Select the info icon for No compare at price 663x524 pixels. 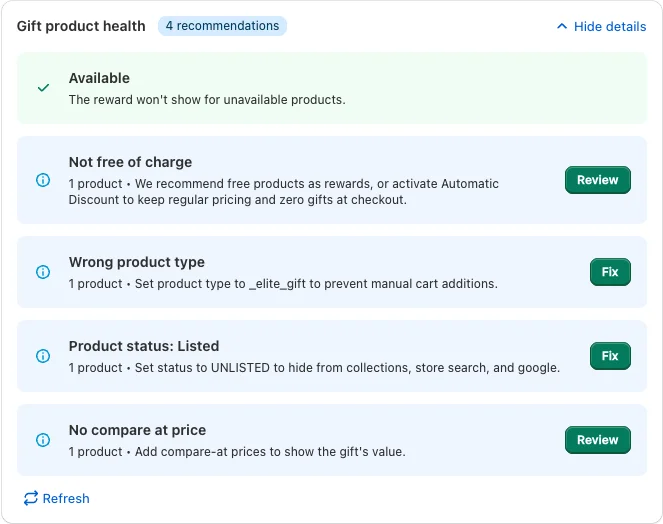[x=43, y=440]
